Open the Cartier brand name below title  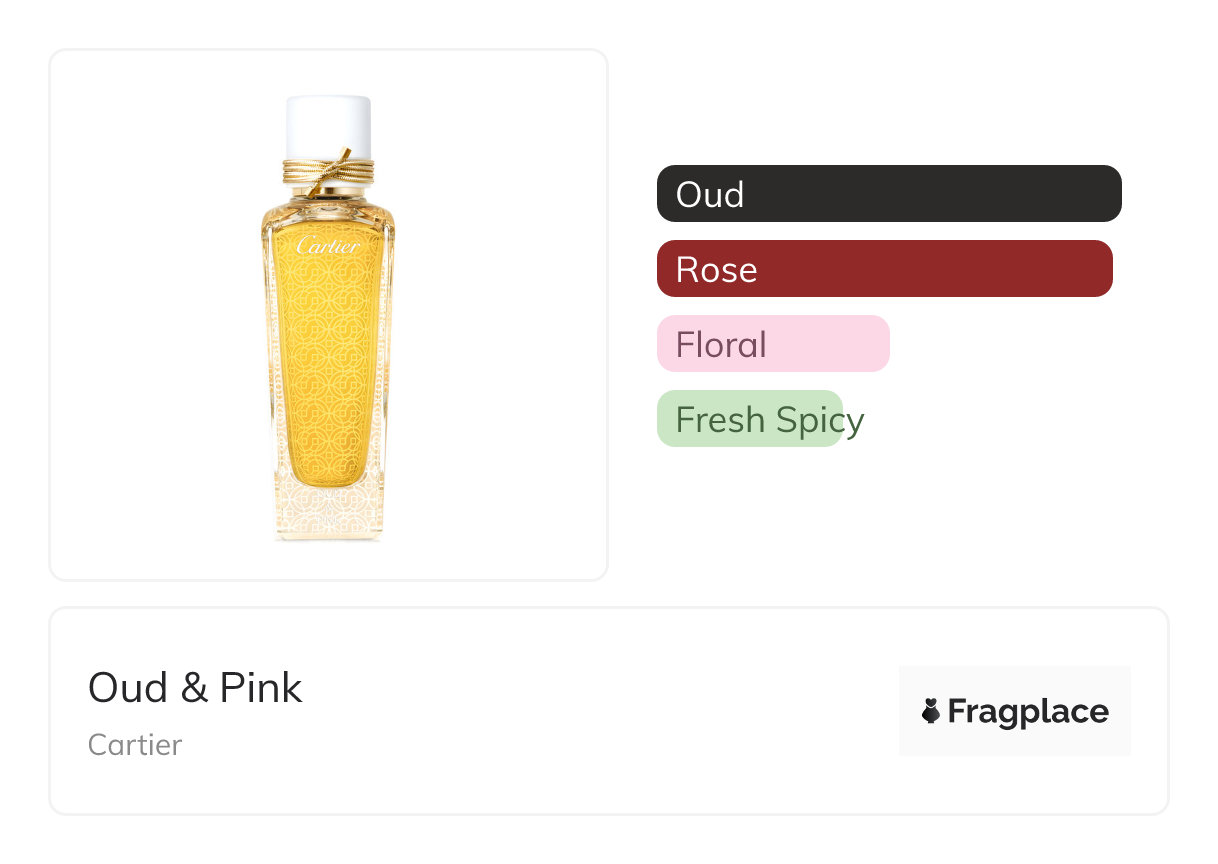pyautogui.click(x=135, y=745)
